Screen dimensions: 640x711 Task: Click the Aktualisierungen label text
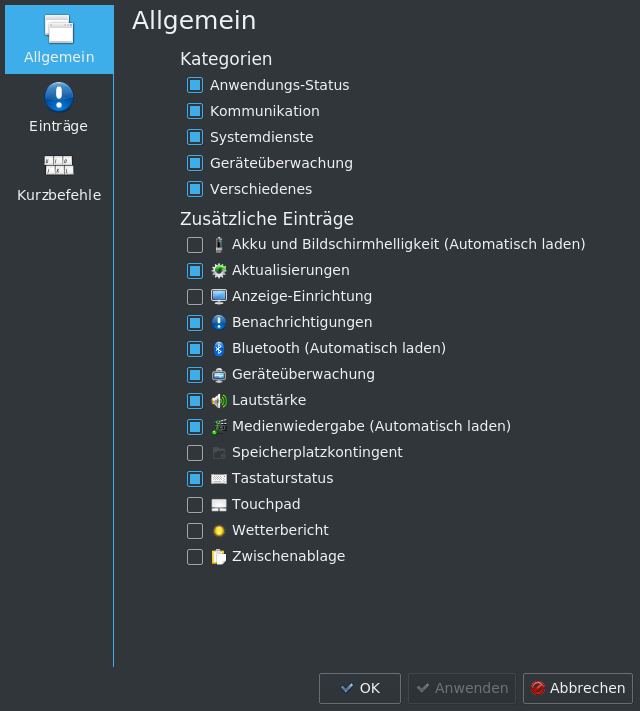291,271
